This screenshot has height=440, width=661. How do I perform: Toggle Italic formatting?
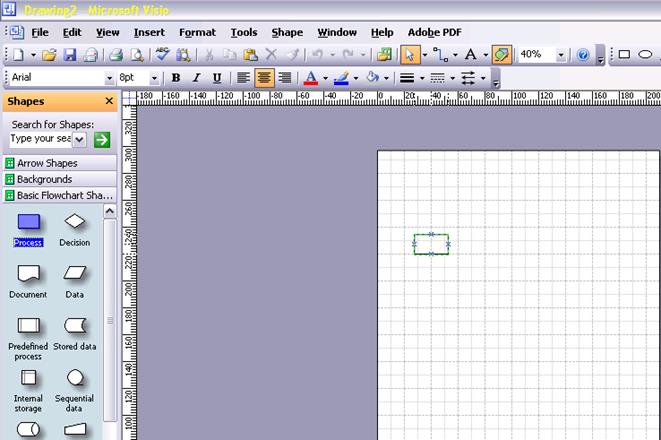(196, 78)
